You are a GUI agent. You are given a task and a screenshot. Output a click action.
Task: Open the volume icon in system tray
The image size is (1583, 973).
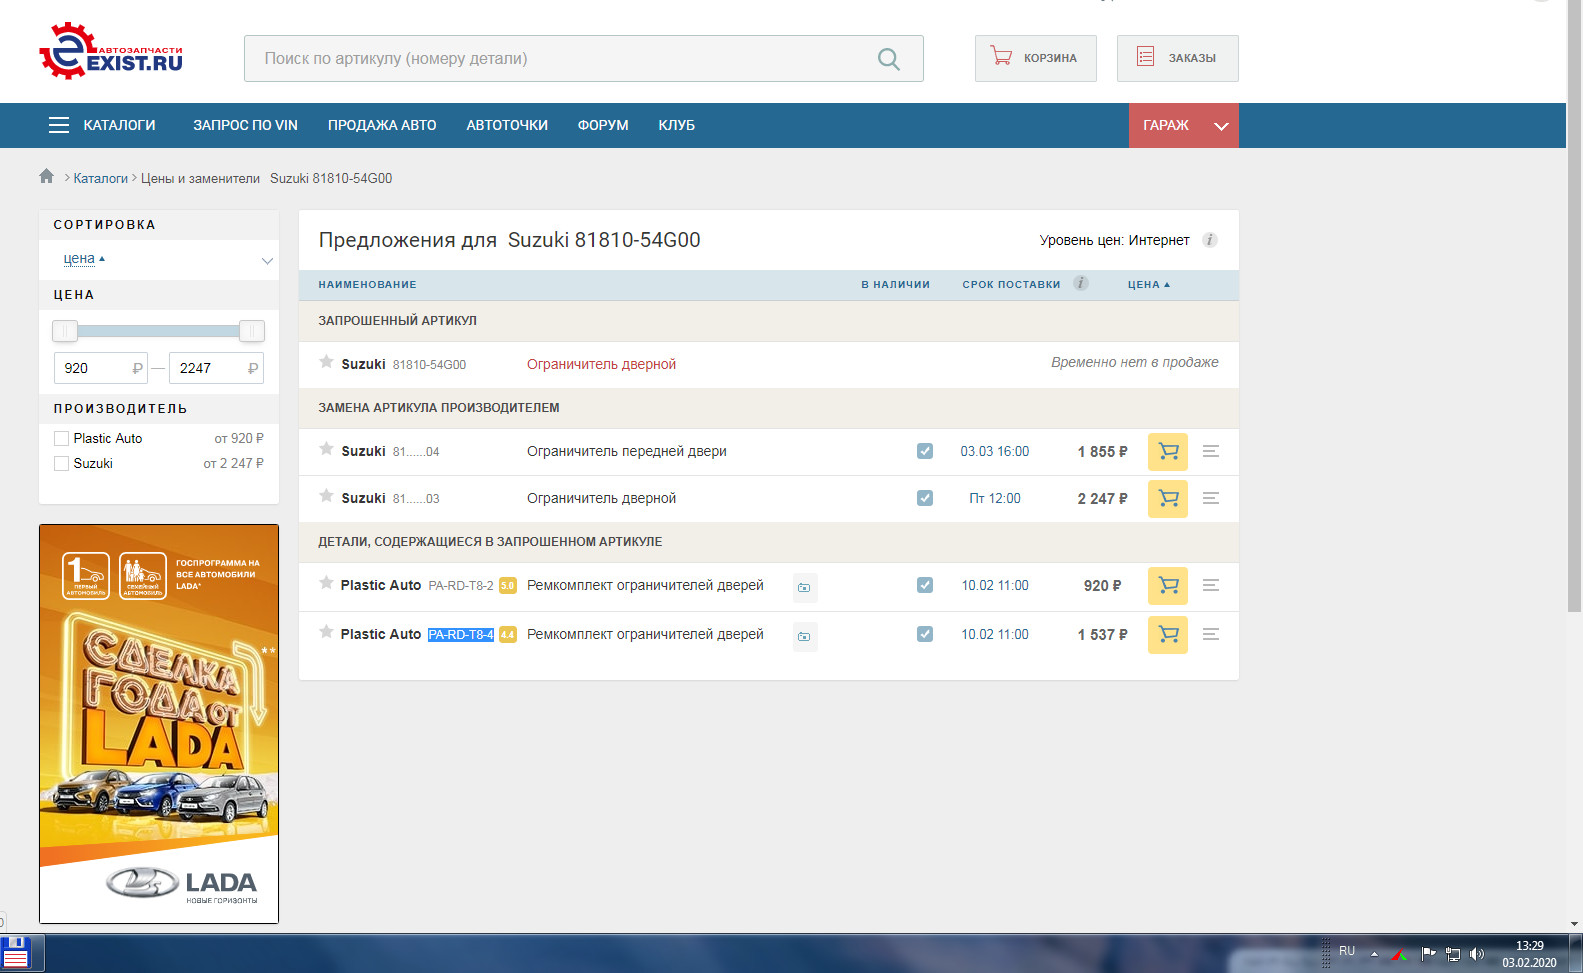coord(1477,954)
